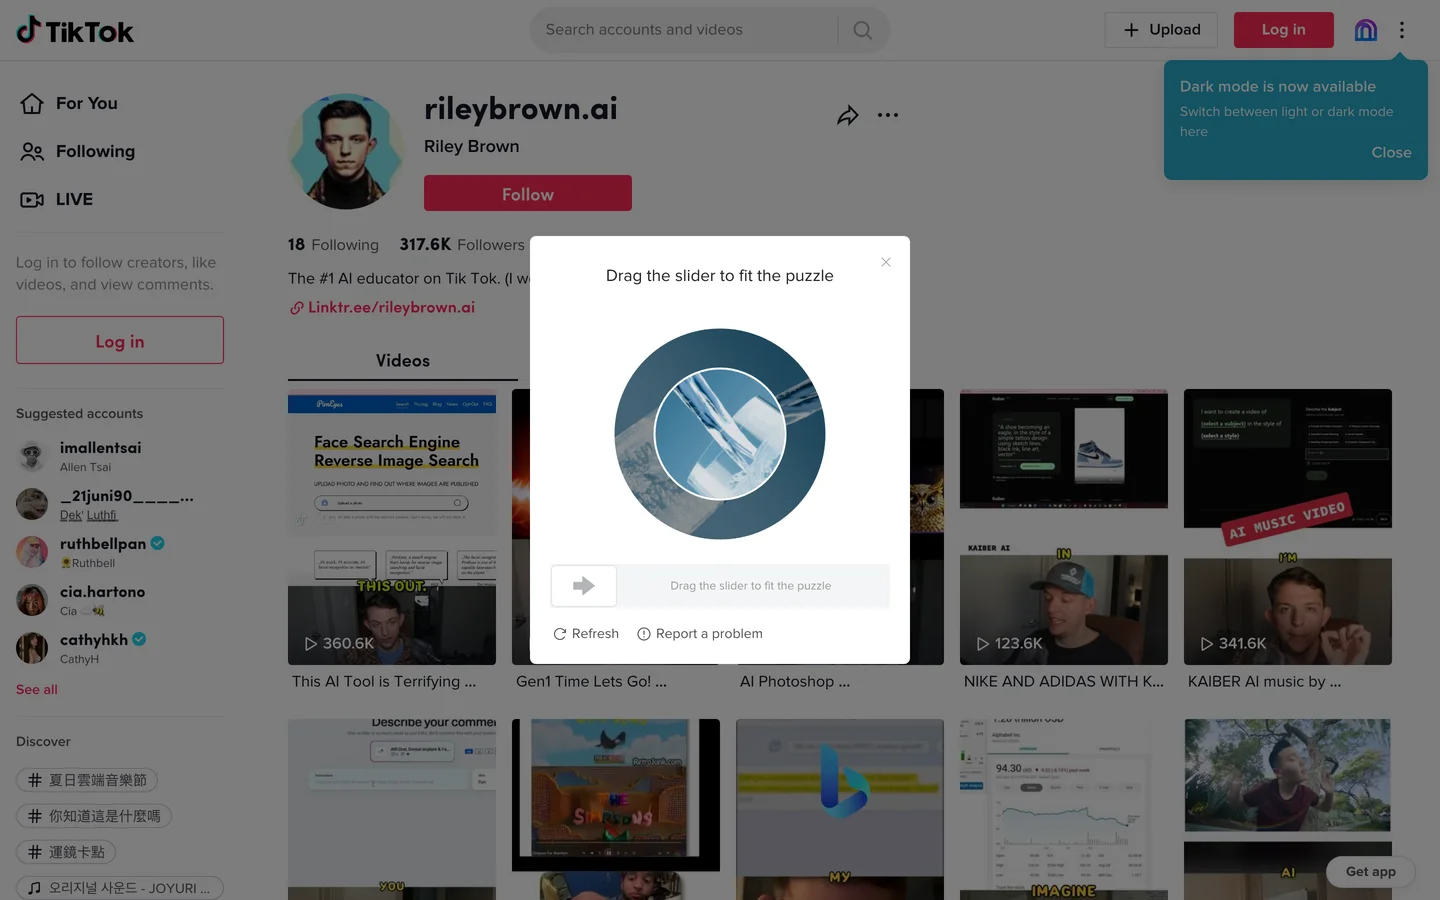This screenshot has width=1440, height=900.
Task: Select the Videos tab
Action: tap(403, 360)
